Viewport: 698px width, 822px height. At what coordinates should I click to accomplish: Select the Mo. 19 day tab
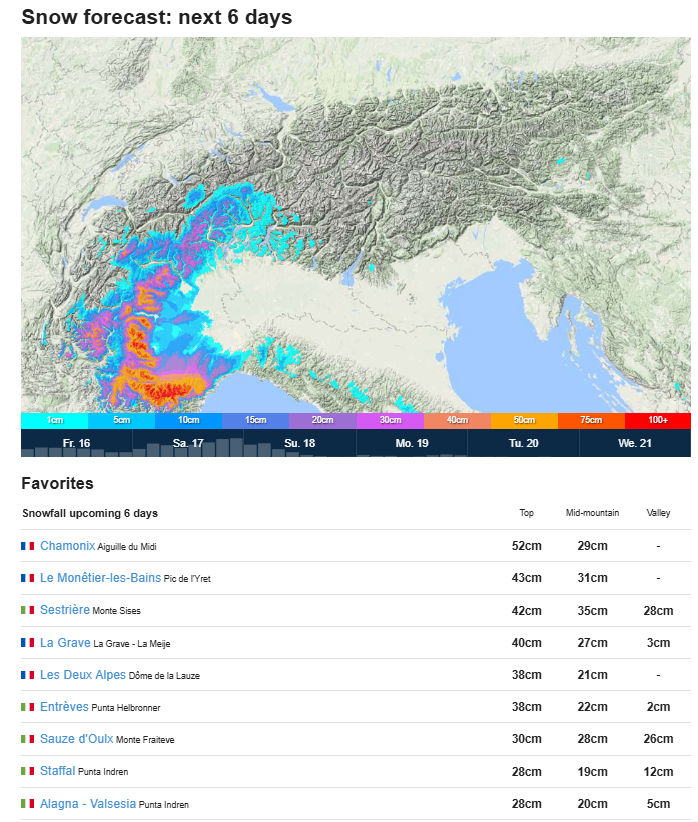pyautogui.click(x=412, y=443)
